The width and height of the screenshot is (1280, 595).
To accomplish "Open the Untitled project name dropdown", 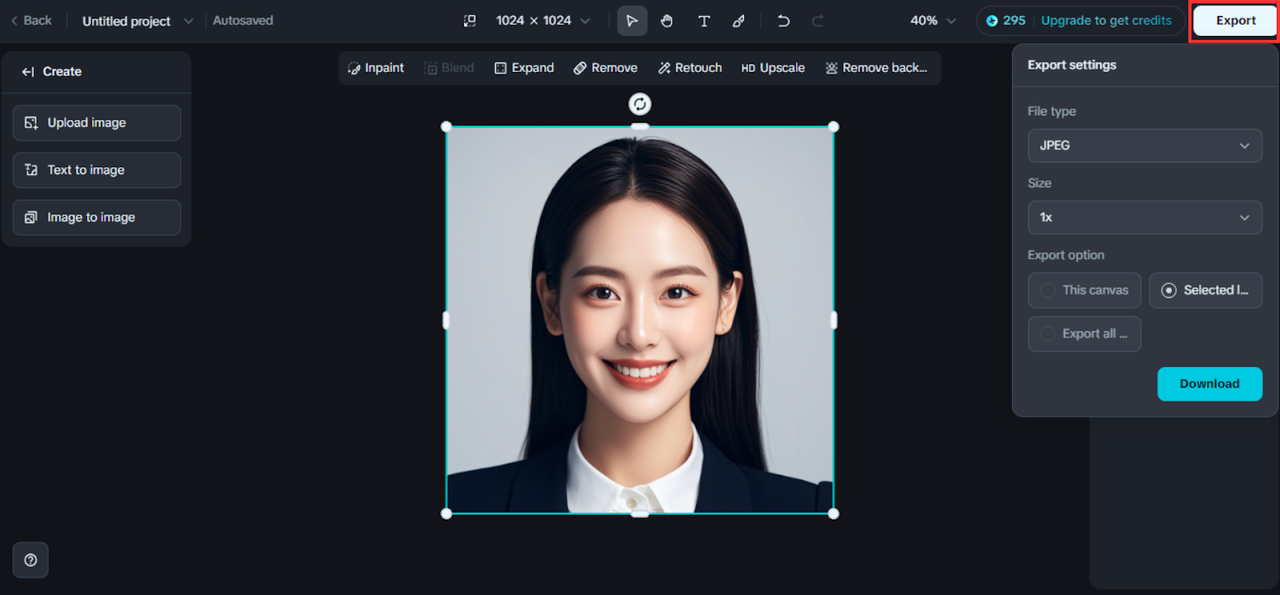I will tap(138, 21).
